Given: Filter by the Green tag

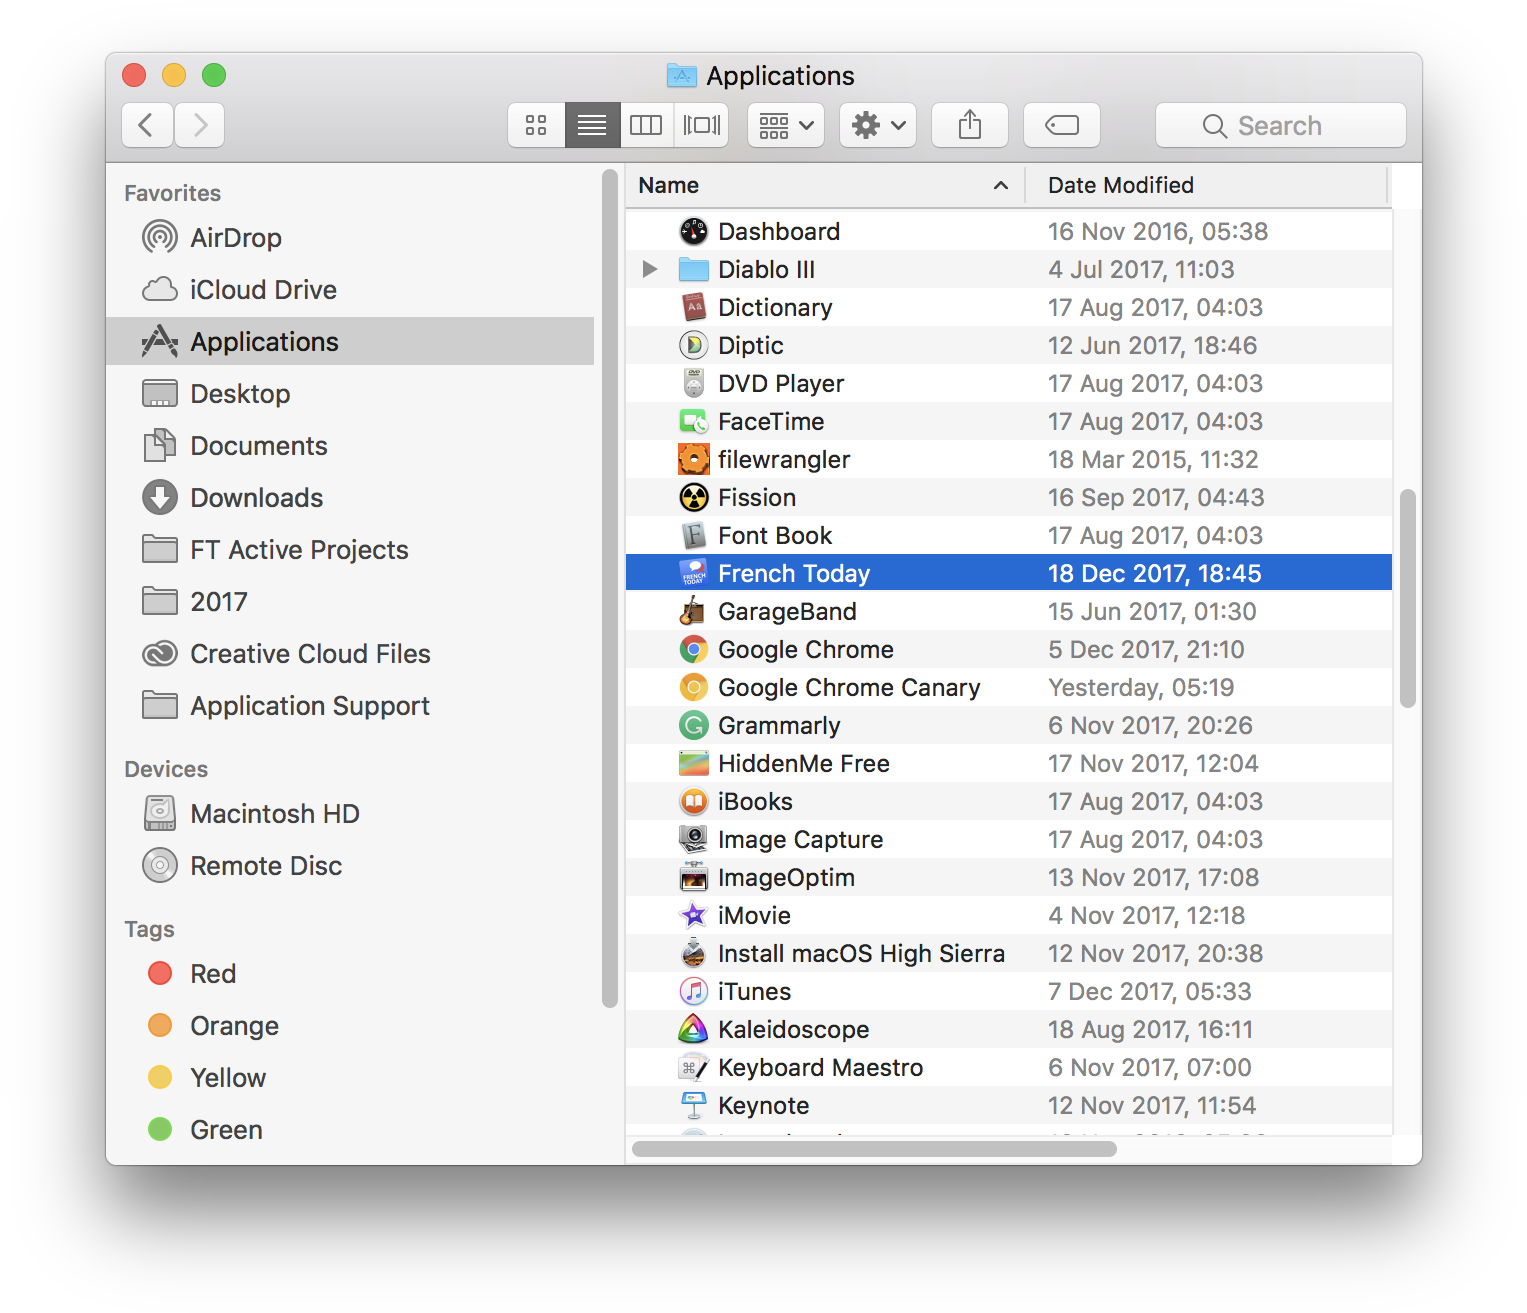Looking at the screenshot, I should click(350, 1130).
